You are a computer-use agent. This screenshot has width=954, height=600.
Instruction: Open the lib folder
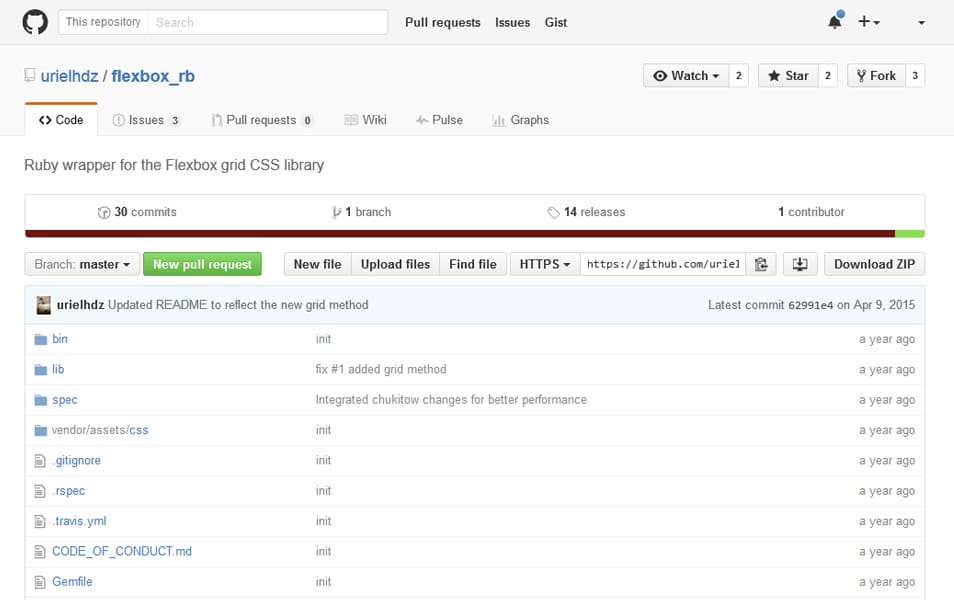58,369
